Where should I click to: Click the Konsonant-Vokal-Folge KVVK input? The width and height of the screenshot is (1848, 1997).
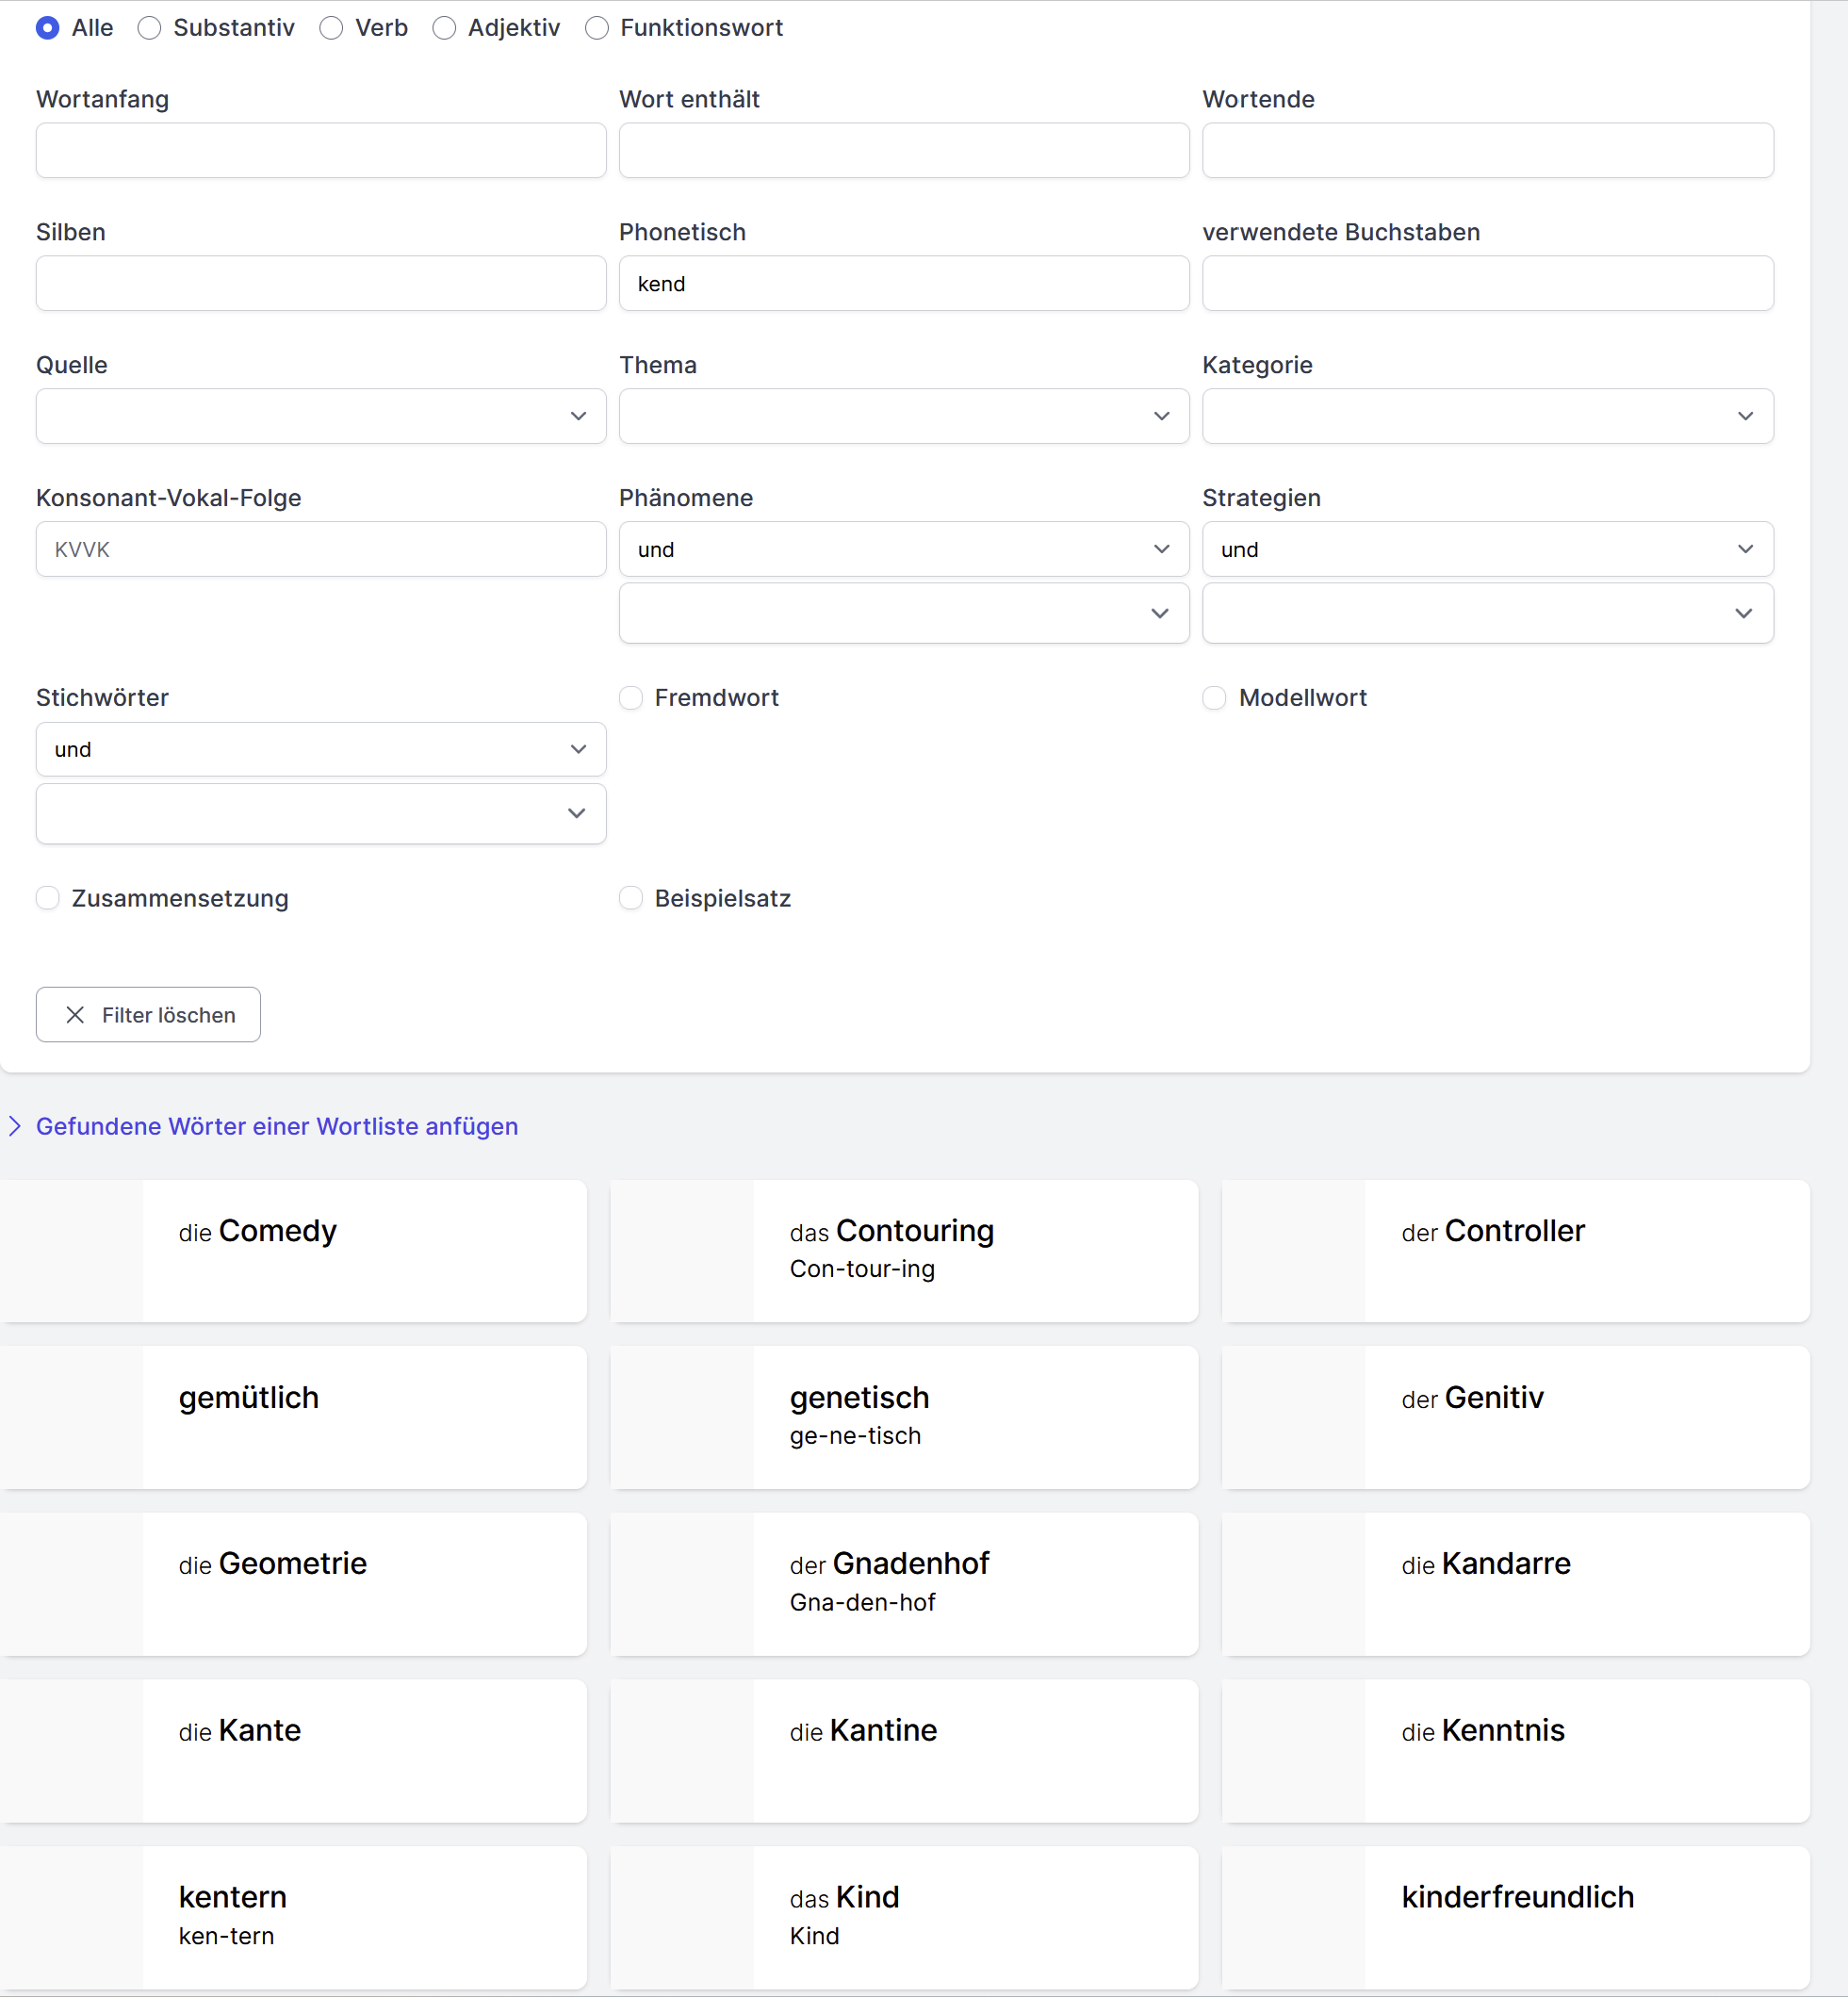(320, 549)
